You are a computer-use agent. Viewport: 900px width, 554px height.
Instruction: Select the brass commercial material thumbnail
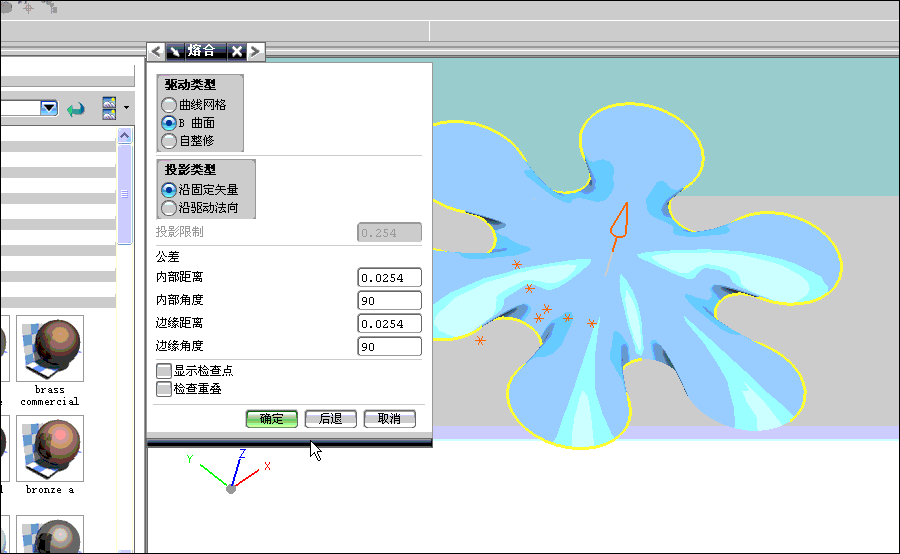(x=50, y=348)
